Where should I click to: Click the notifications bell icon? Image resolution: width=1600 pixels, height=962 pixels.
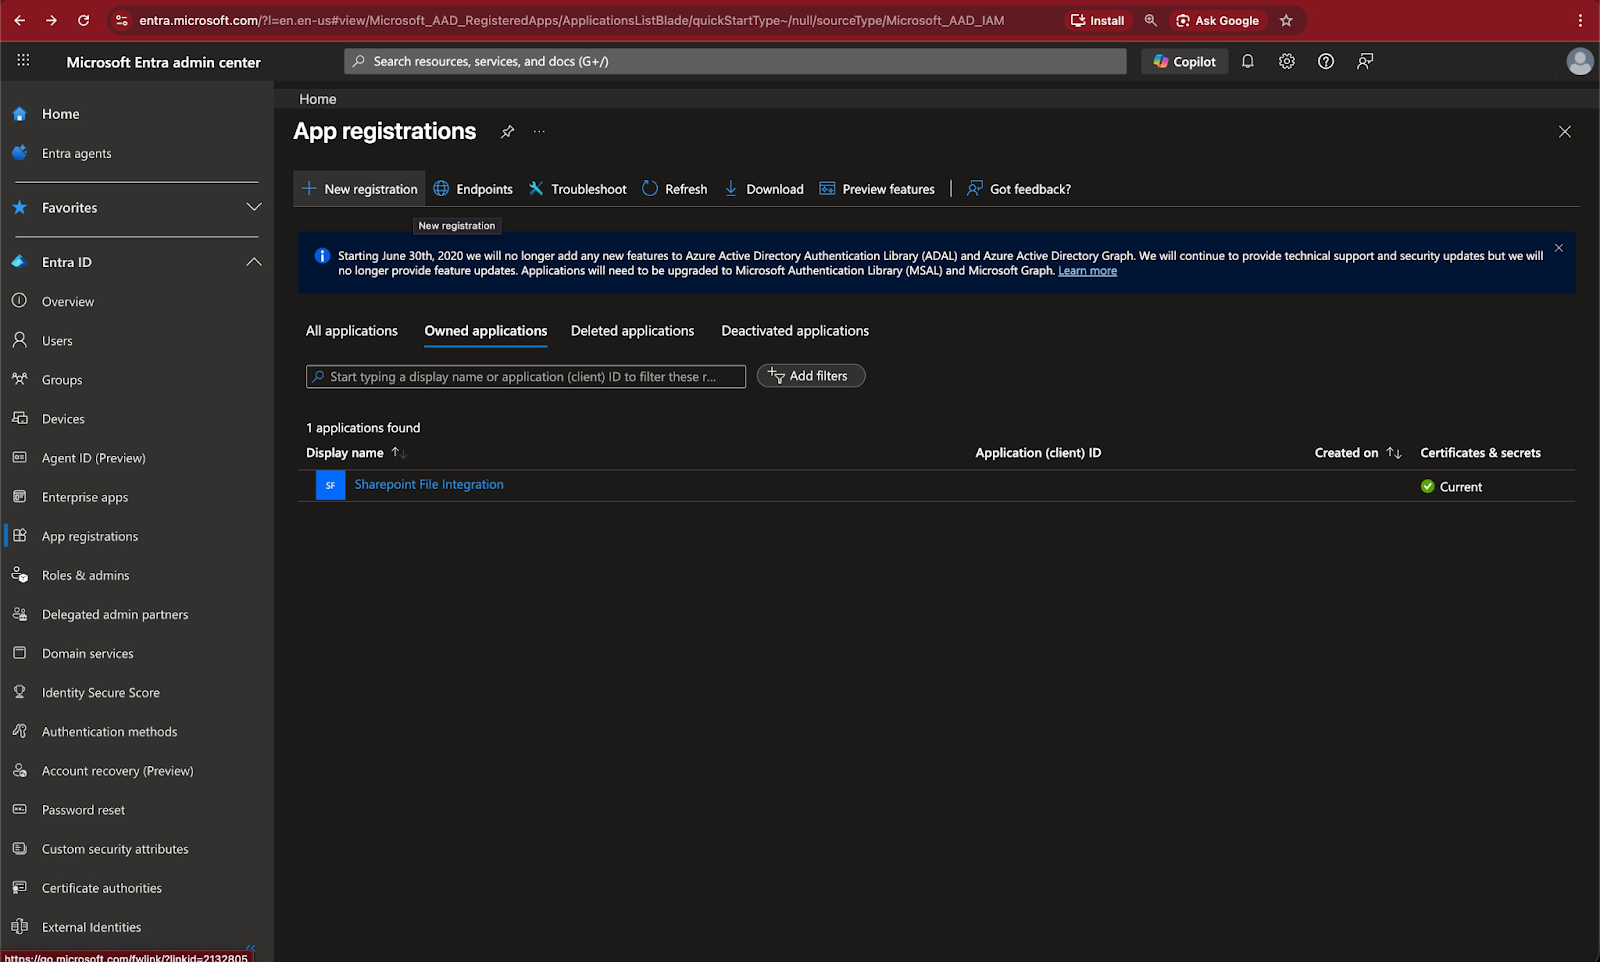1248,61
